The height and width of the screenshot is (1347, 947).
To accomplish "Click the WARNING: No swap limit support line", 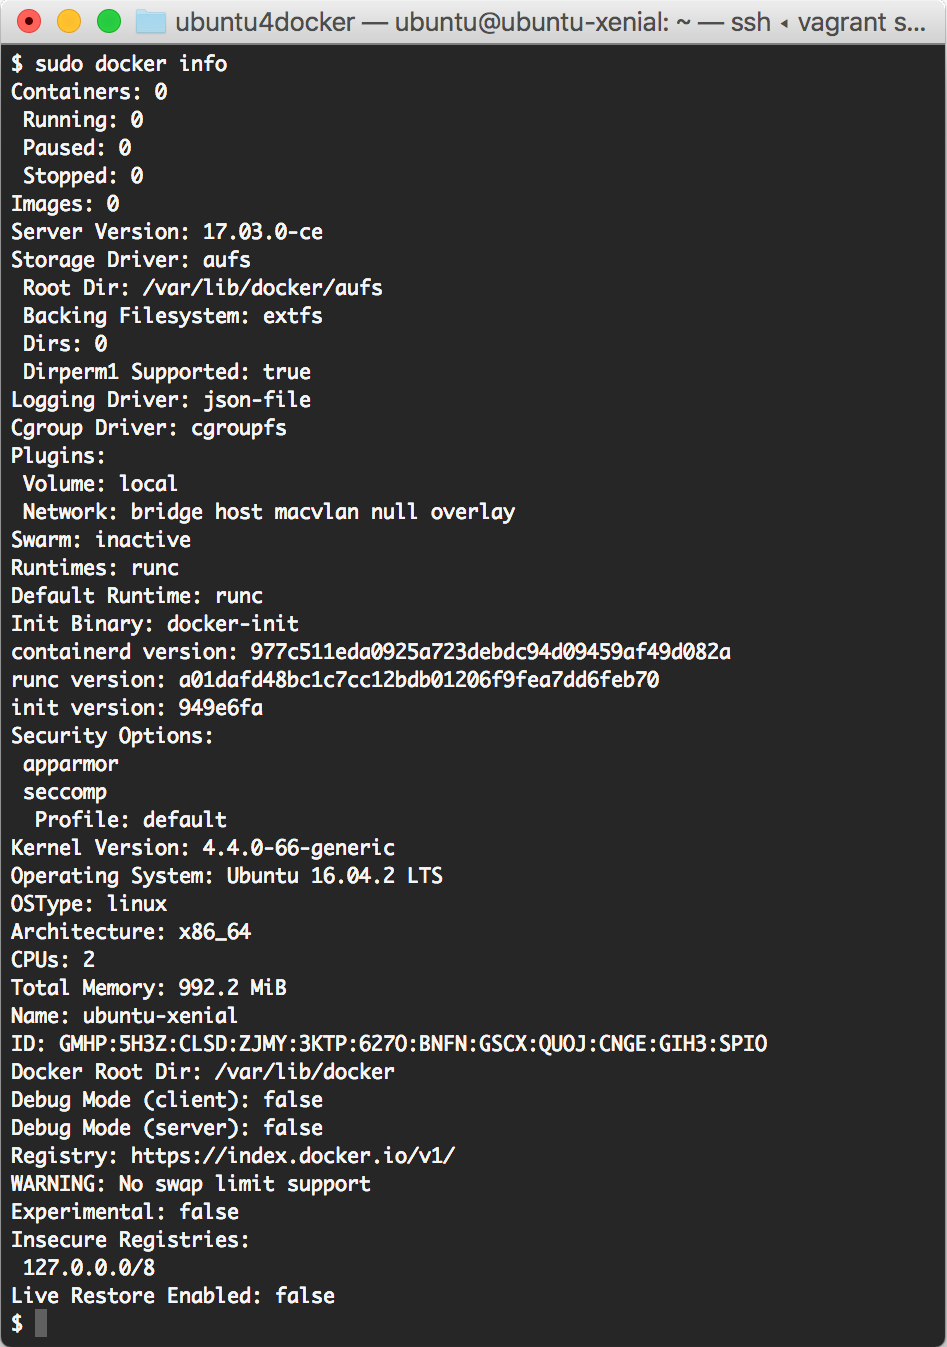I will (191, 1184).
